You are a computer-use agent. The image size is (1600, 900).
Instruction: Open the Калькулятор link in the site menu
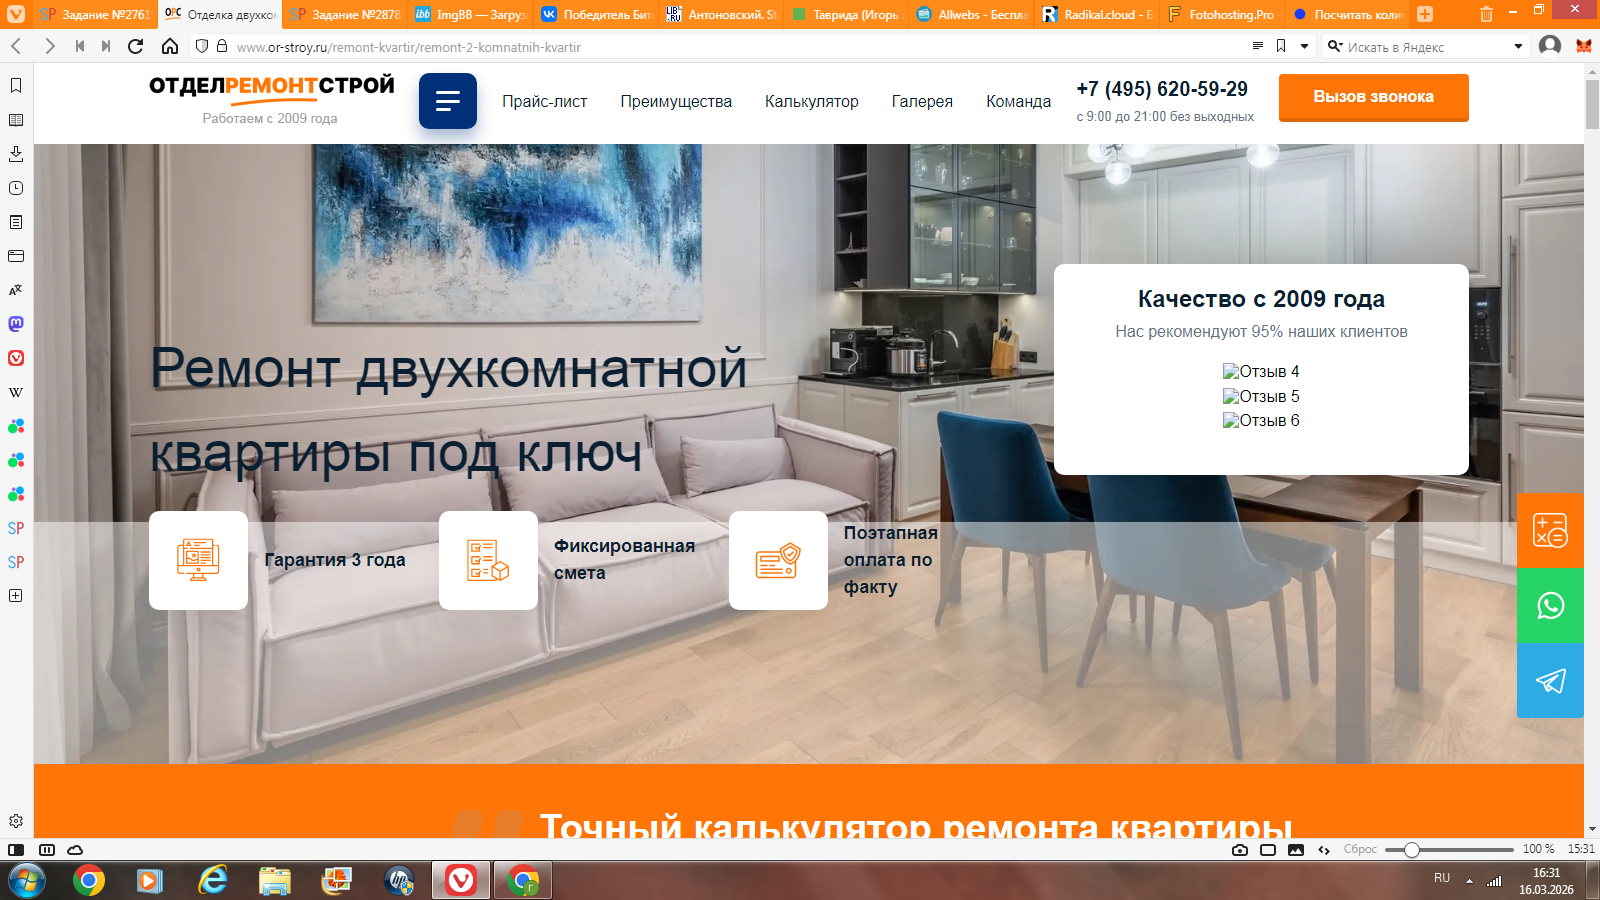tap(812, 101)
